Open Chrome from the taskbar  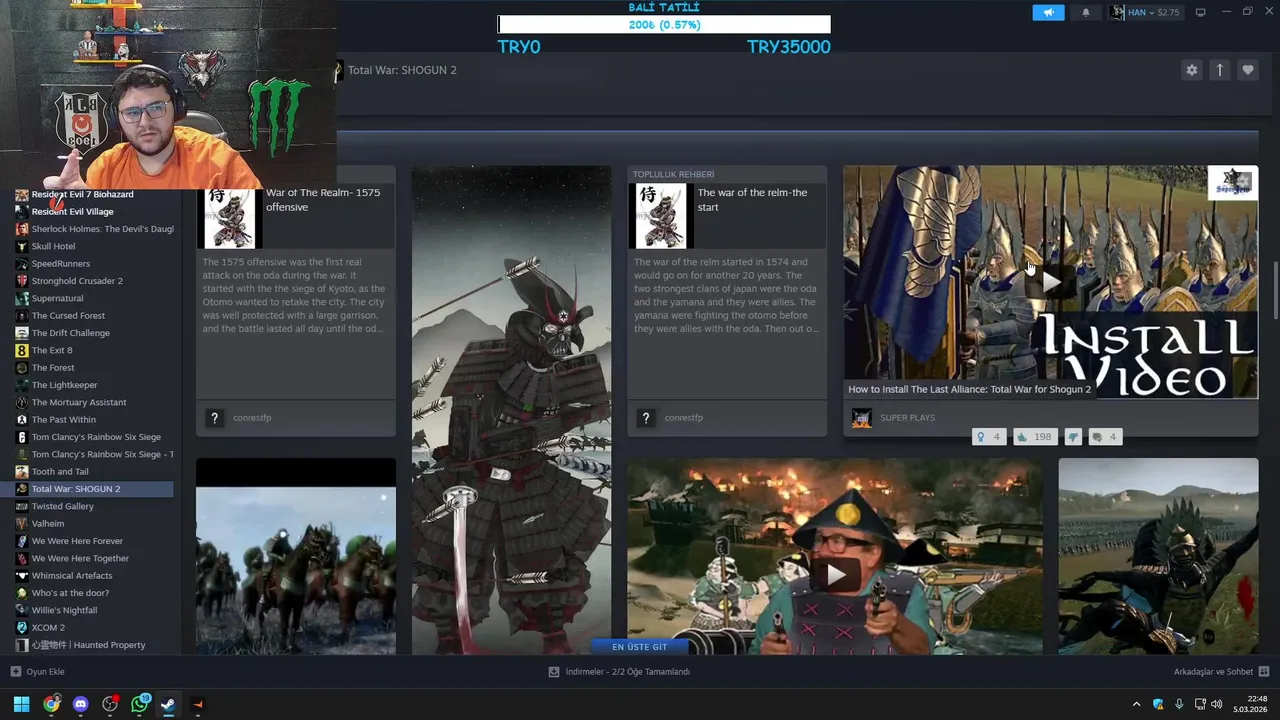point(51,704)
